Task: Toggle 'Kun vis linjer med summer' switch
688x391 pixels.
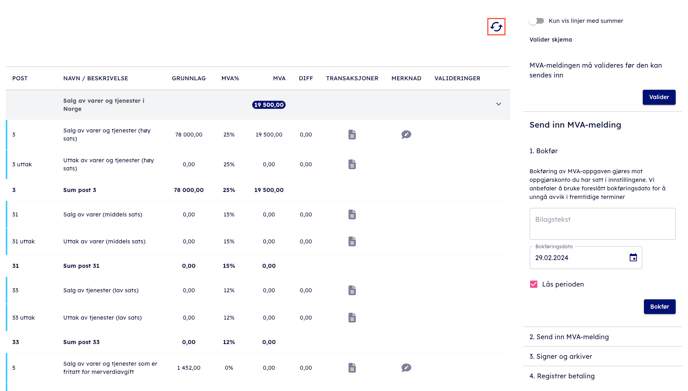Action: 536,21
